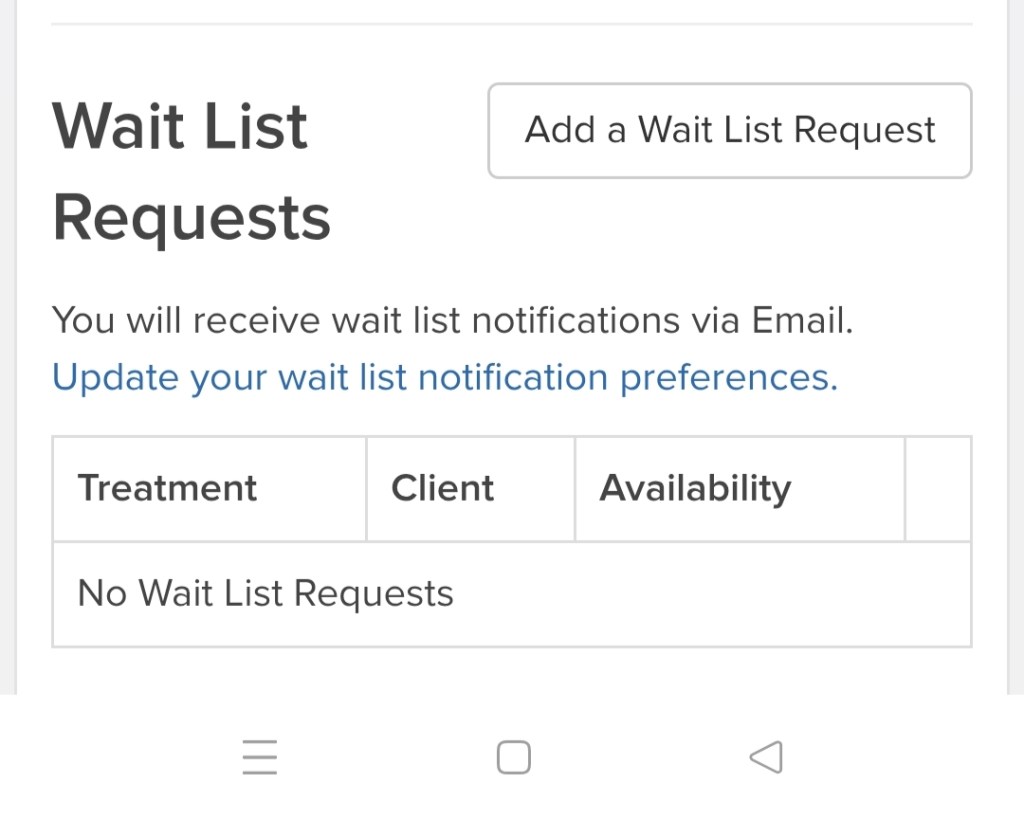
Task: Tap the Android home square icon
Action: point(513,758)
